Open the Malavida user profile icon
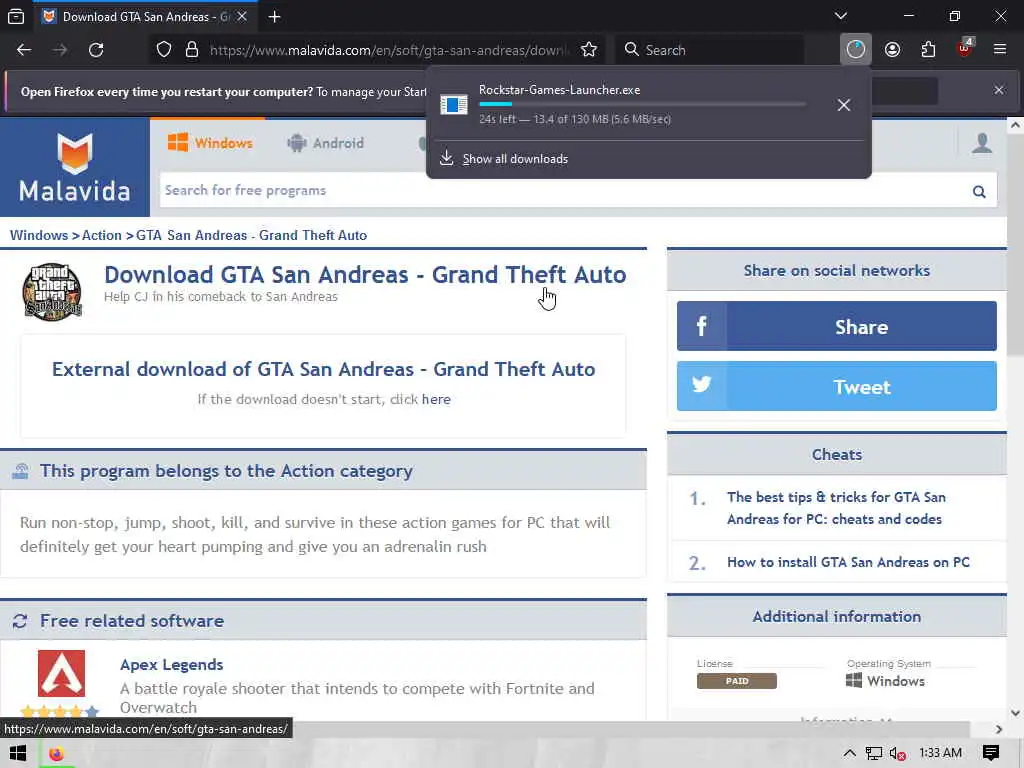Viewport: 1024px width, 768px height. (982, 143)
